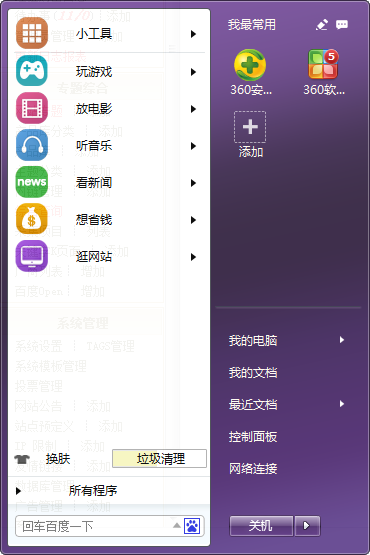This screenshot has width=370, height=555.
Task: Expand the 想省钱 submenu arrow
Action: tap(193, 220)
